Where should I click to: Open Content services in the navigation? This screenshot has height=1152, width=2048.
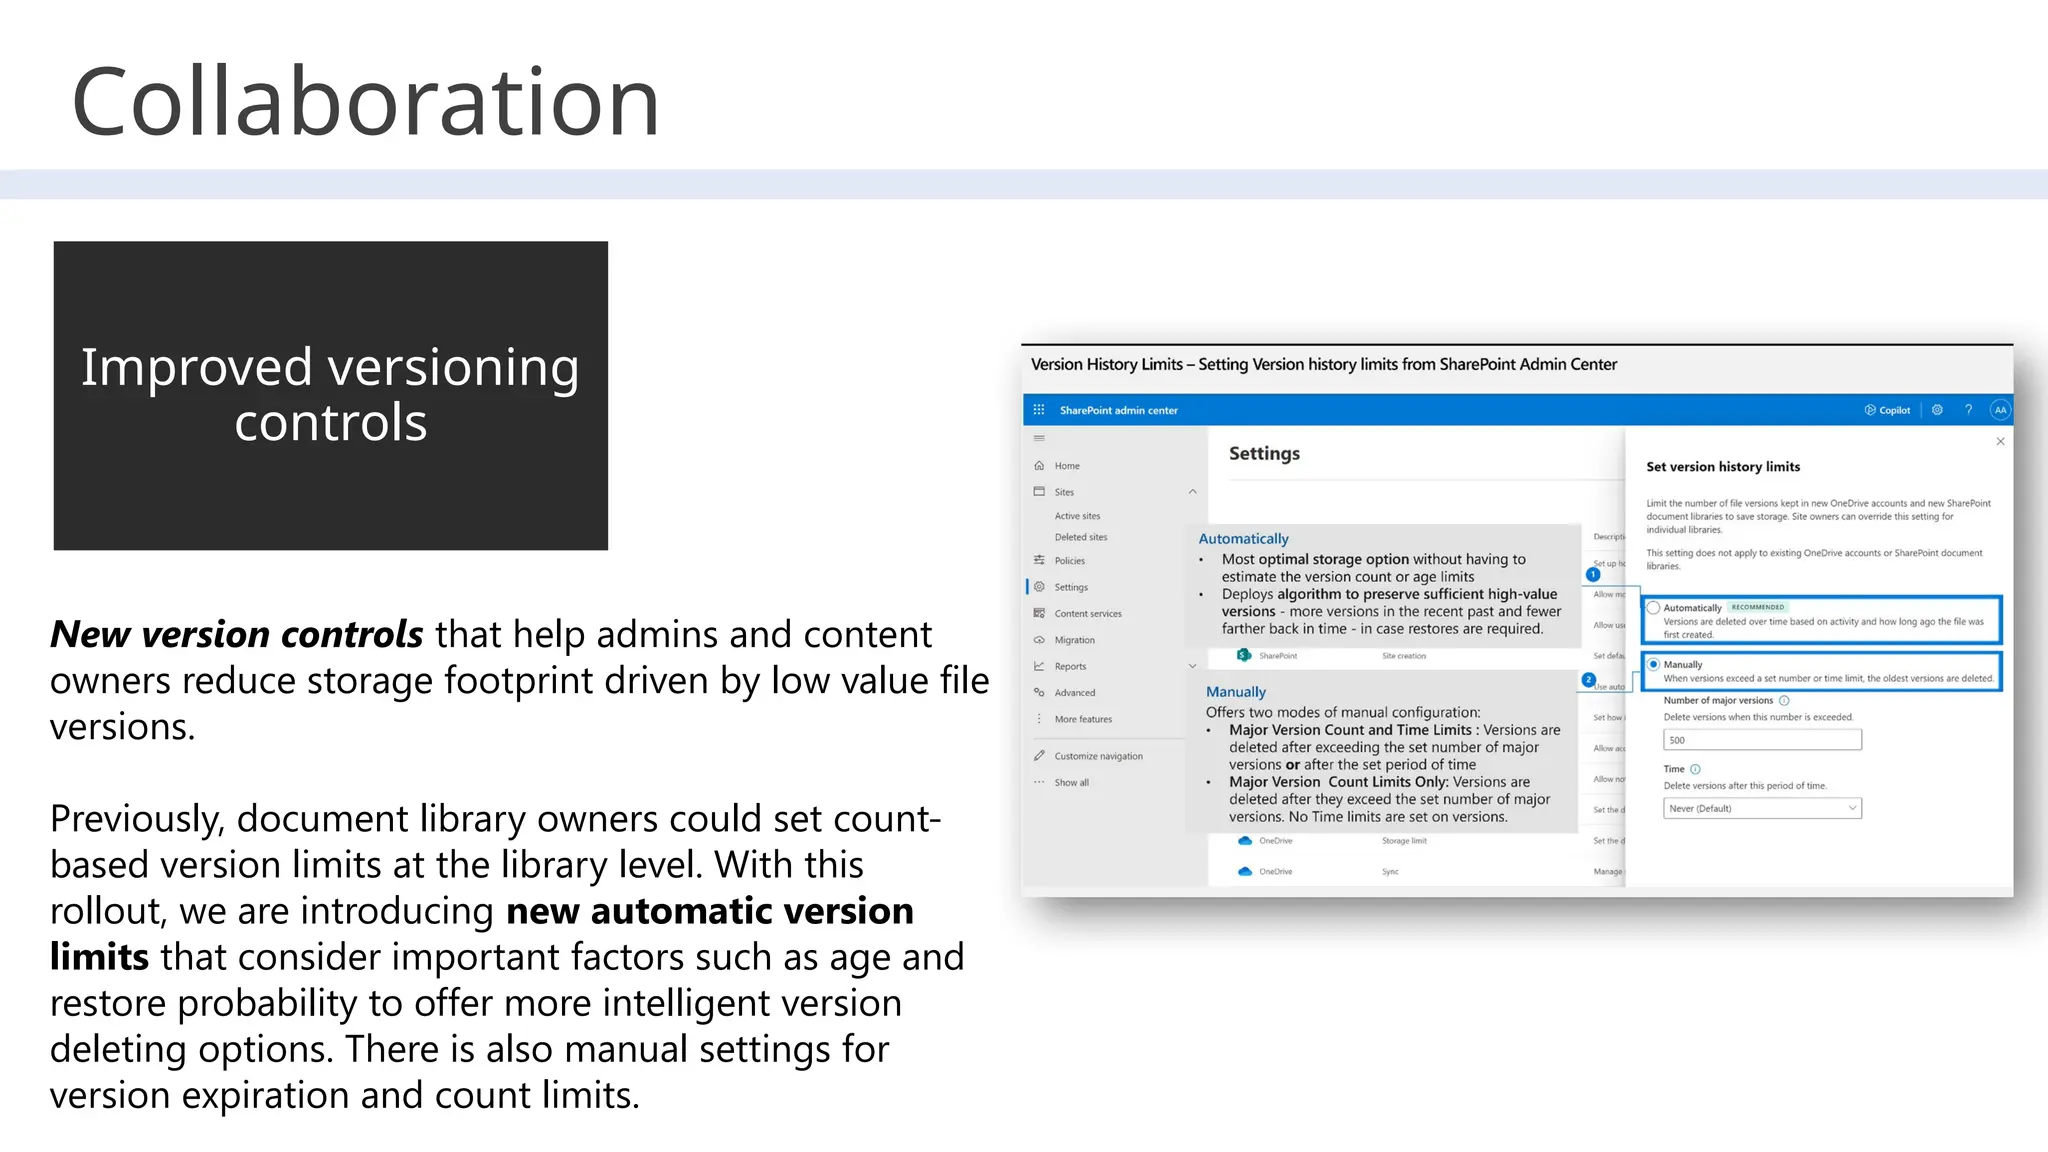point(1088,614)
